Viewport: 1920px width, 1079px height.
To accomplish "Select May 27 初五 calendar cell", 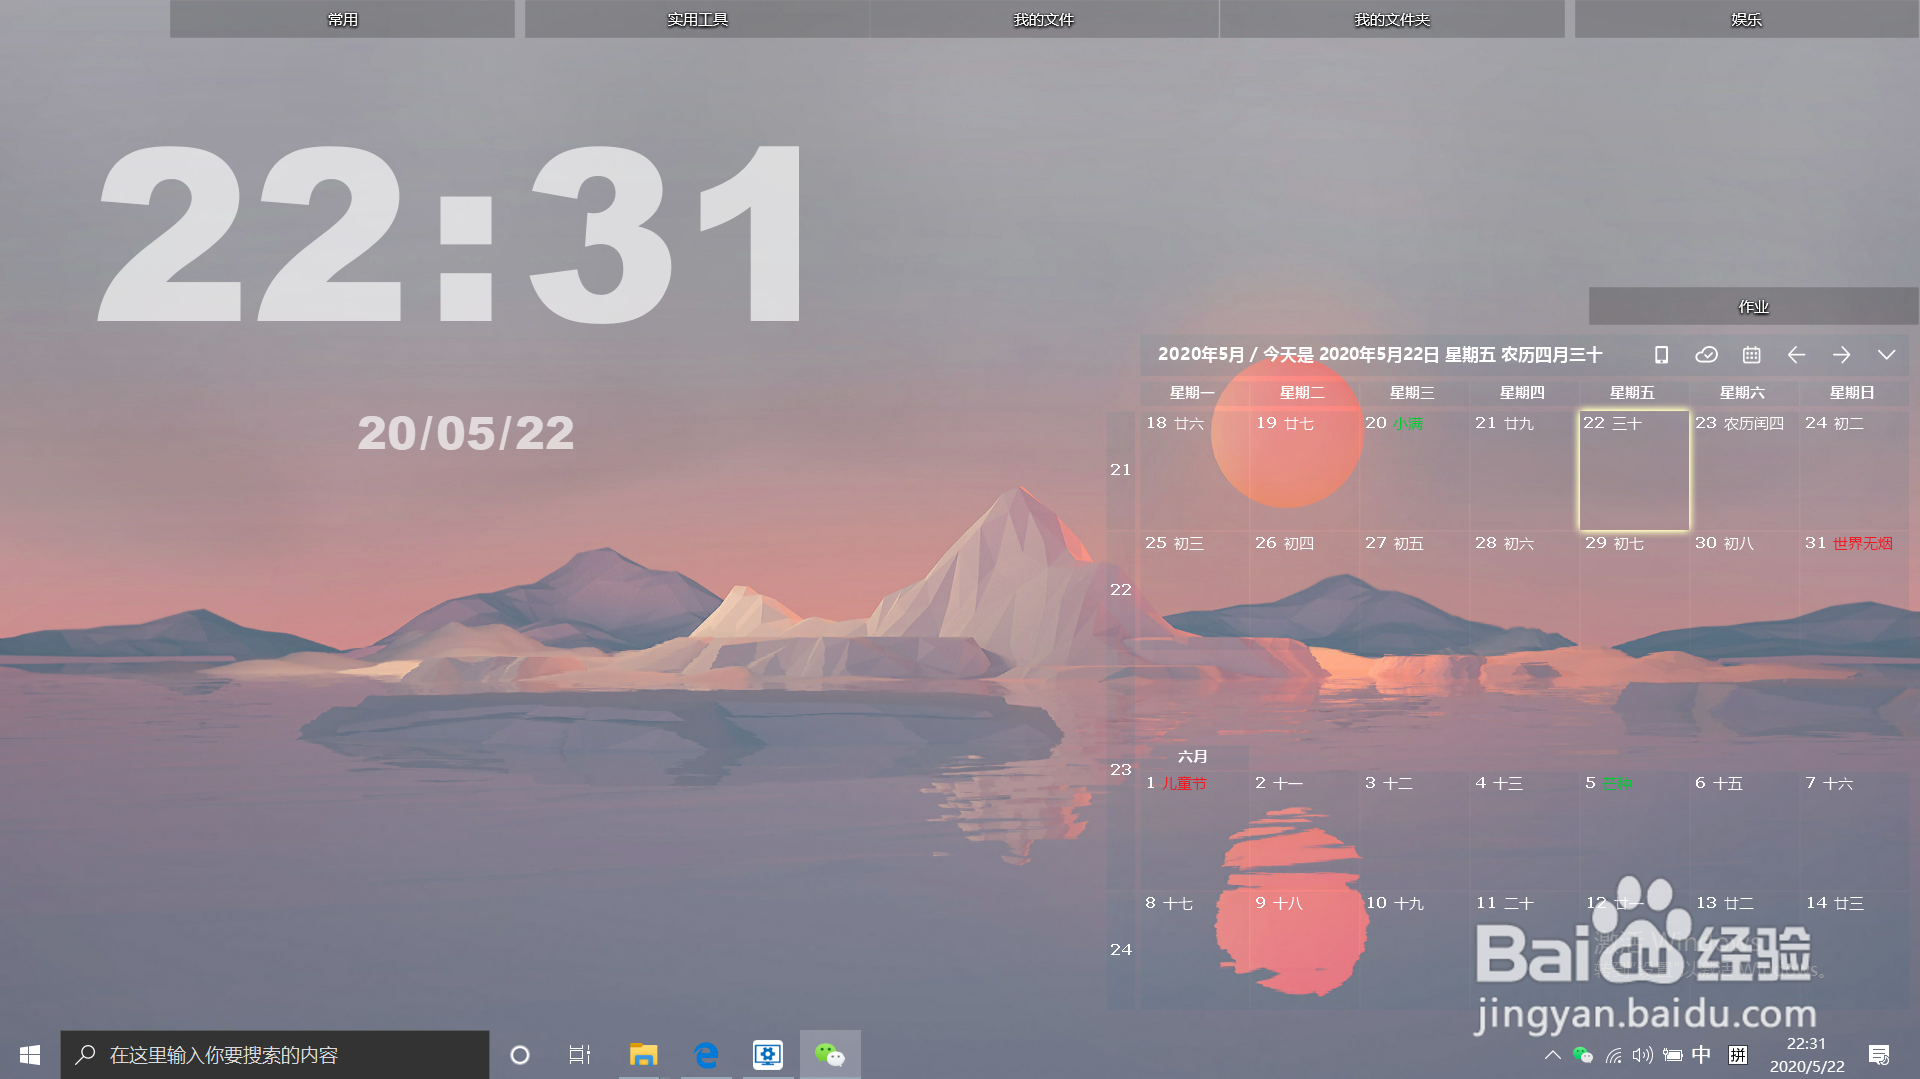I will pos(1414,590).
